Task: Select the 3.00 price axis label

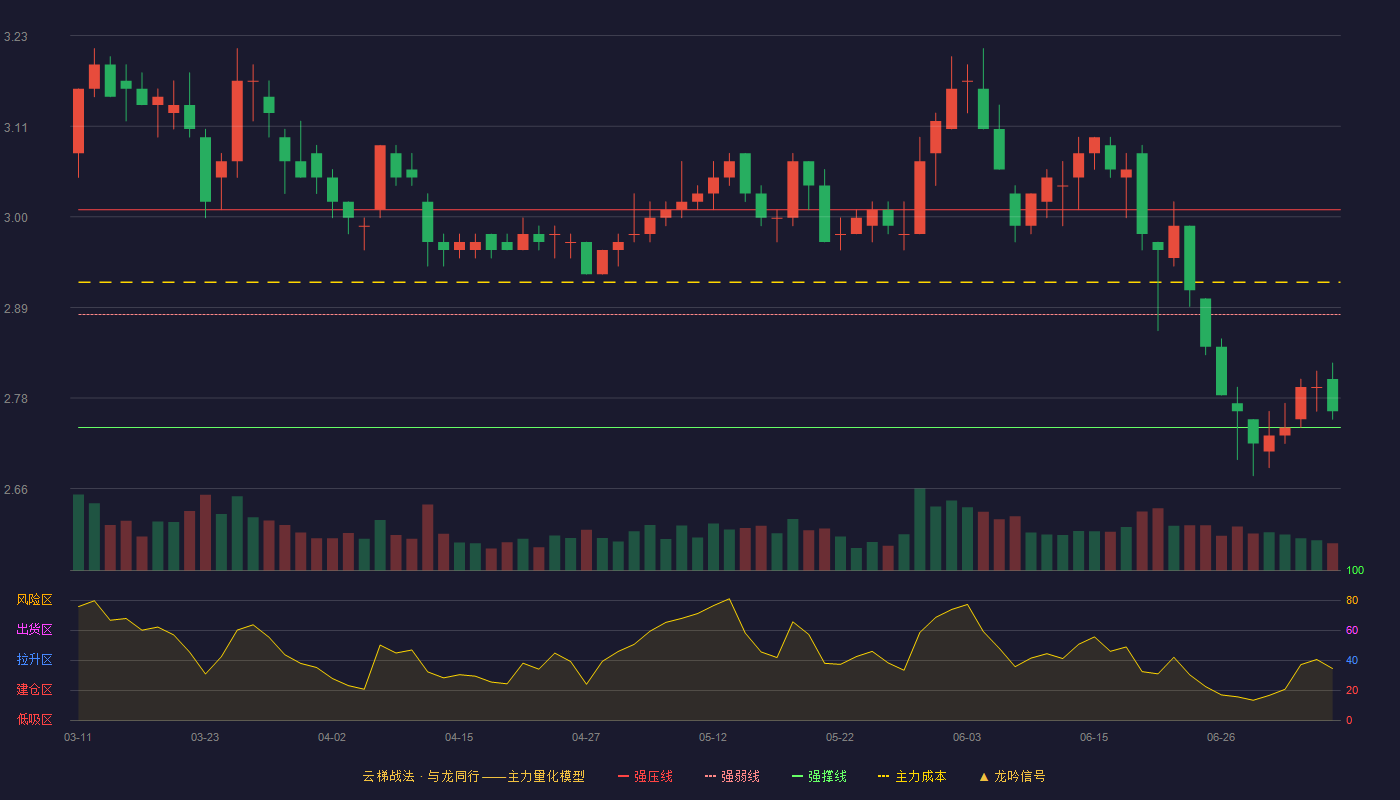Action: [x=16, y=218]
